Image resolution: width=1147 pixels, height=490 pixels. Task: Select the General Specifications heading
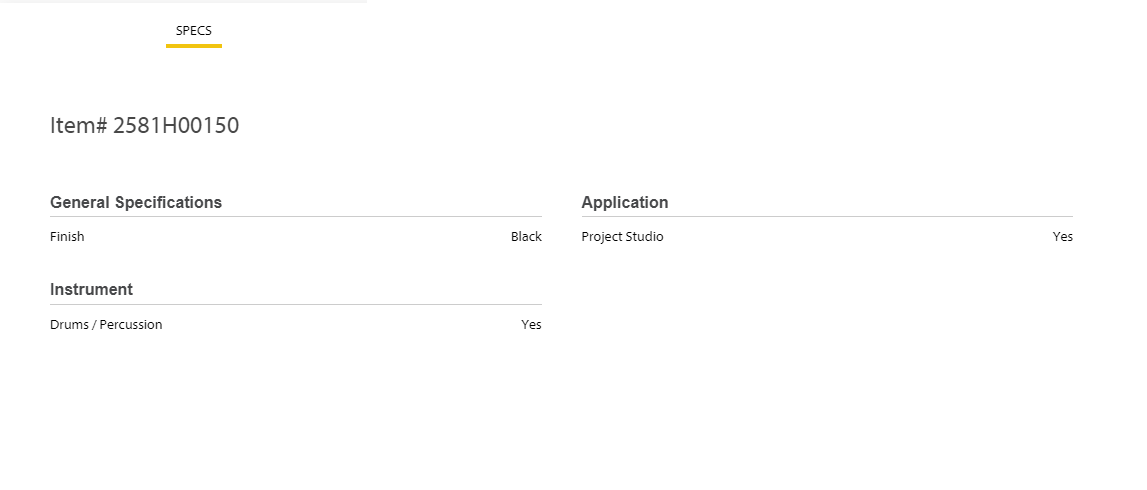click(136, 202)
